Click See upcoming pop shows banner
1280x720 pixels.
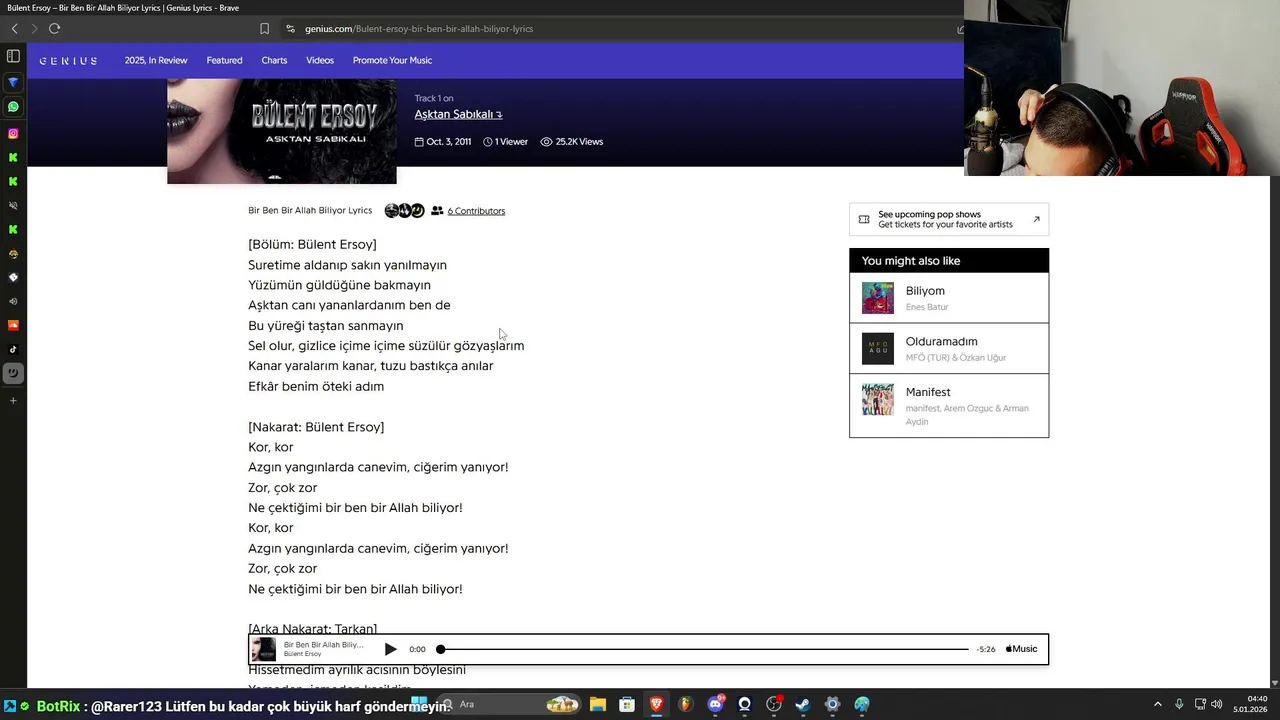pos(949,219)
